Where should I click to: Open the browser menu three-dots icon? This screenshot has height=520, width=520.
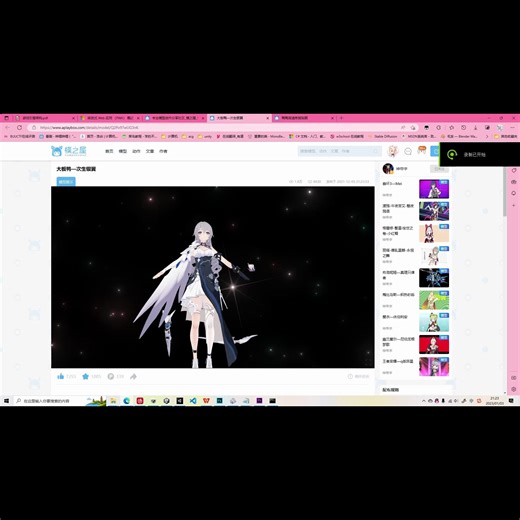512,127
